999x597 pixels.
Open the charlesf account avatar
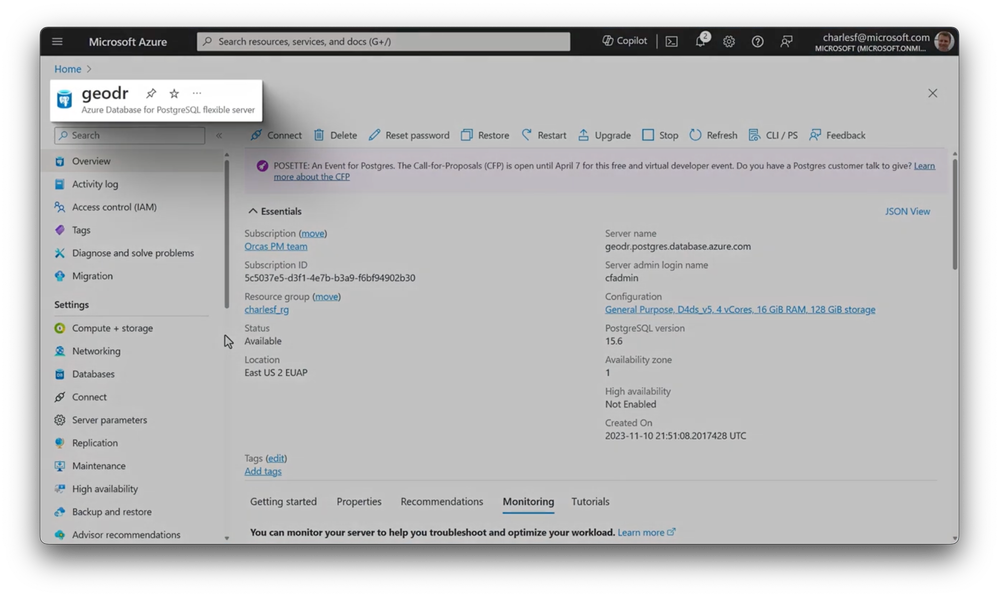944,41
